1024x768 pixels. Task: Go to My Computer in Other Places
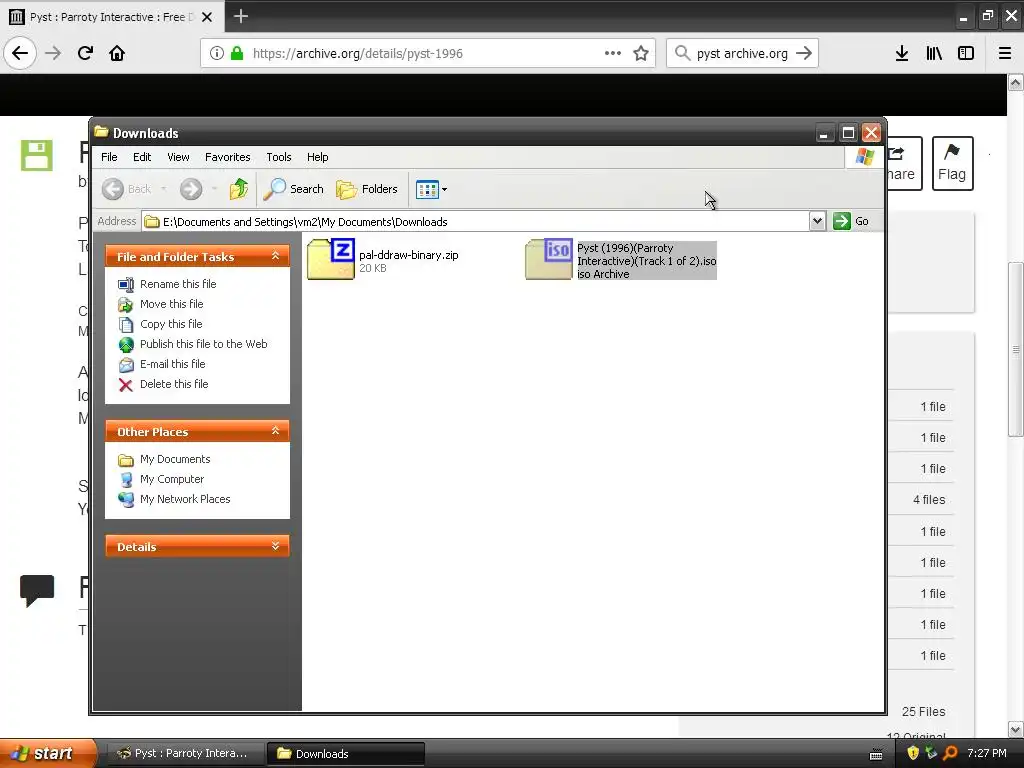coord(172,479)
